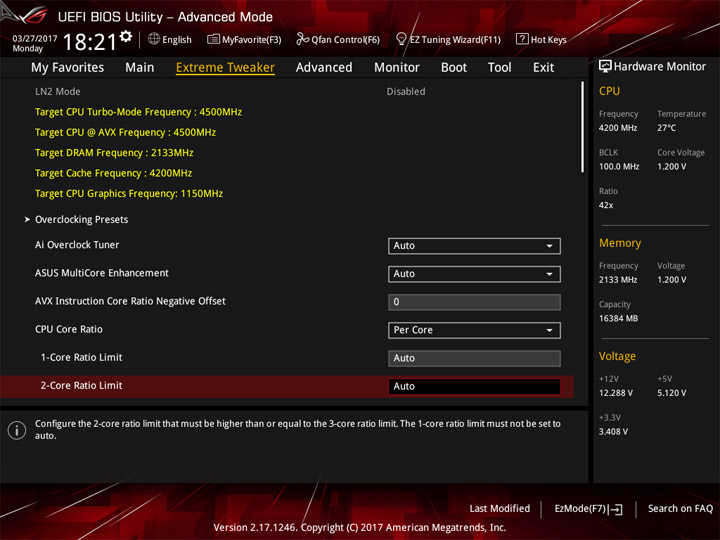
Task: Click the 18:21 clock display
Action: coord(90,42)
